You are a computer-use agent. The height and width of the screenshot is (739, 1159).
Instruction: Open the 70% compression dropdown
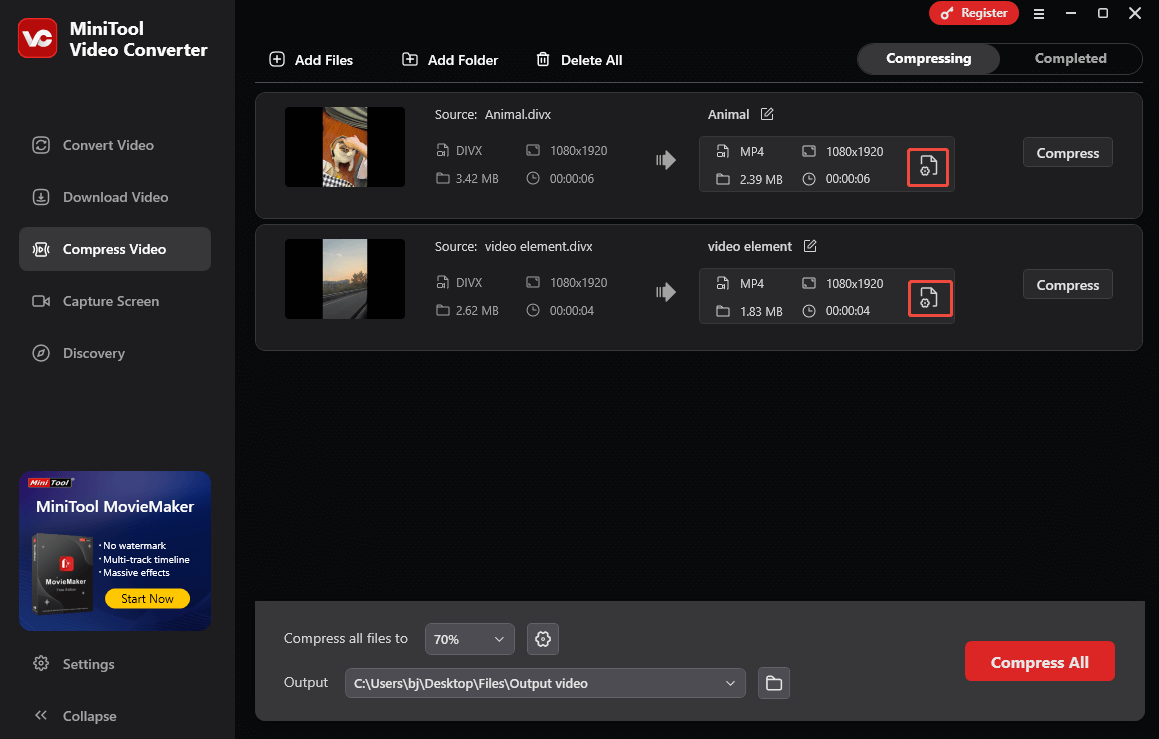tap(469, 639)
